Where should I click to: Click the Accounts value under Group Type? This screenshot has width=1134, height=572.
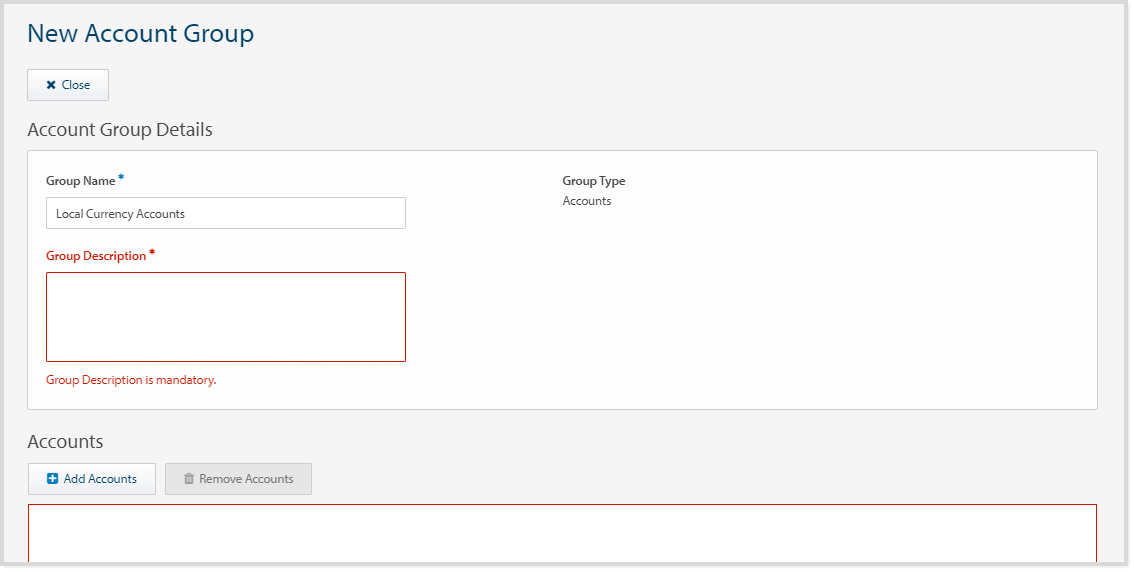pyautogui.click(x=587, y=201)
